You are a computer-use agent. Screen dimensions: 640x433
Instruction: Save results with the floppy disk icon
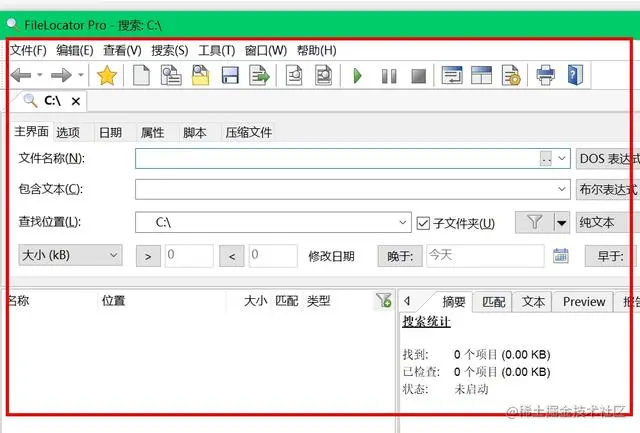(230, 76)
